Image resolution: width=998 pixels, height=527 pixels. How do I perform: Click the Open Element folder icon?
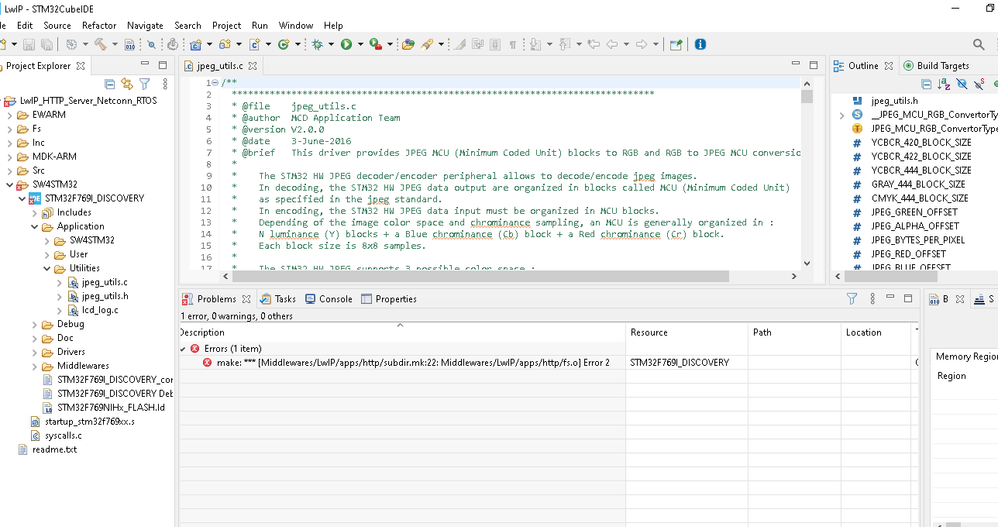[x=409, y=45]
